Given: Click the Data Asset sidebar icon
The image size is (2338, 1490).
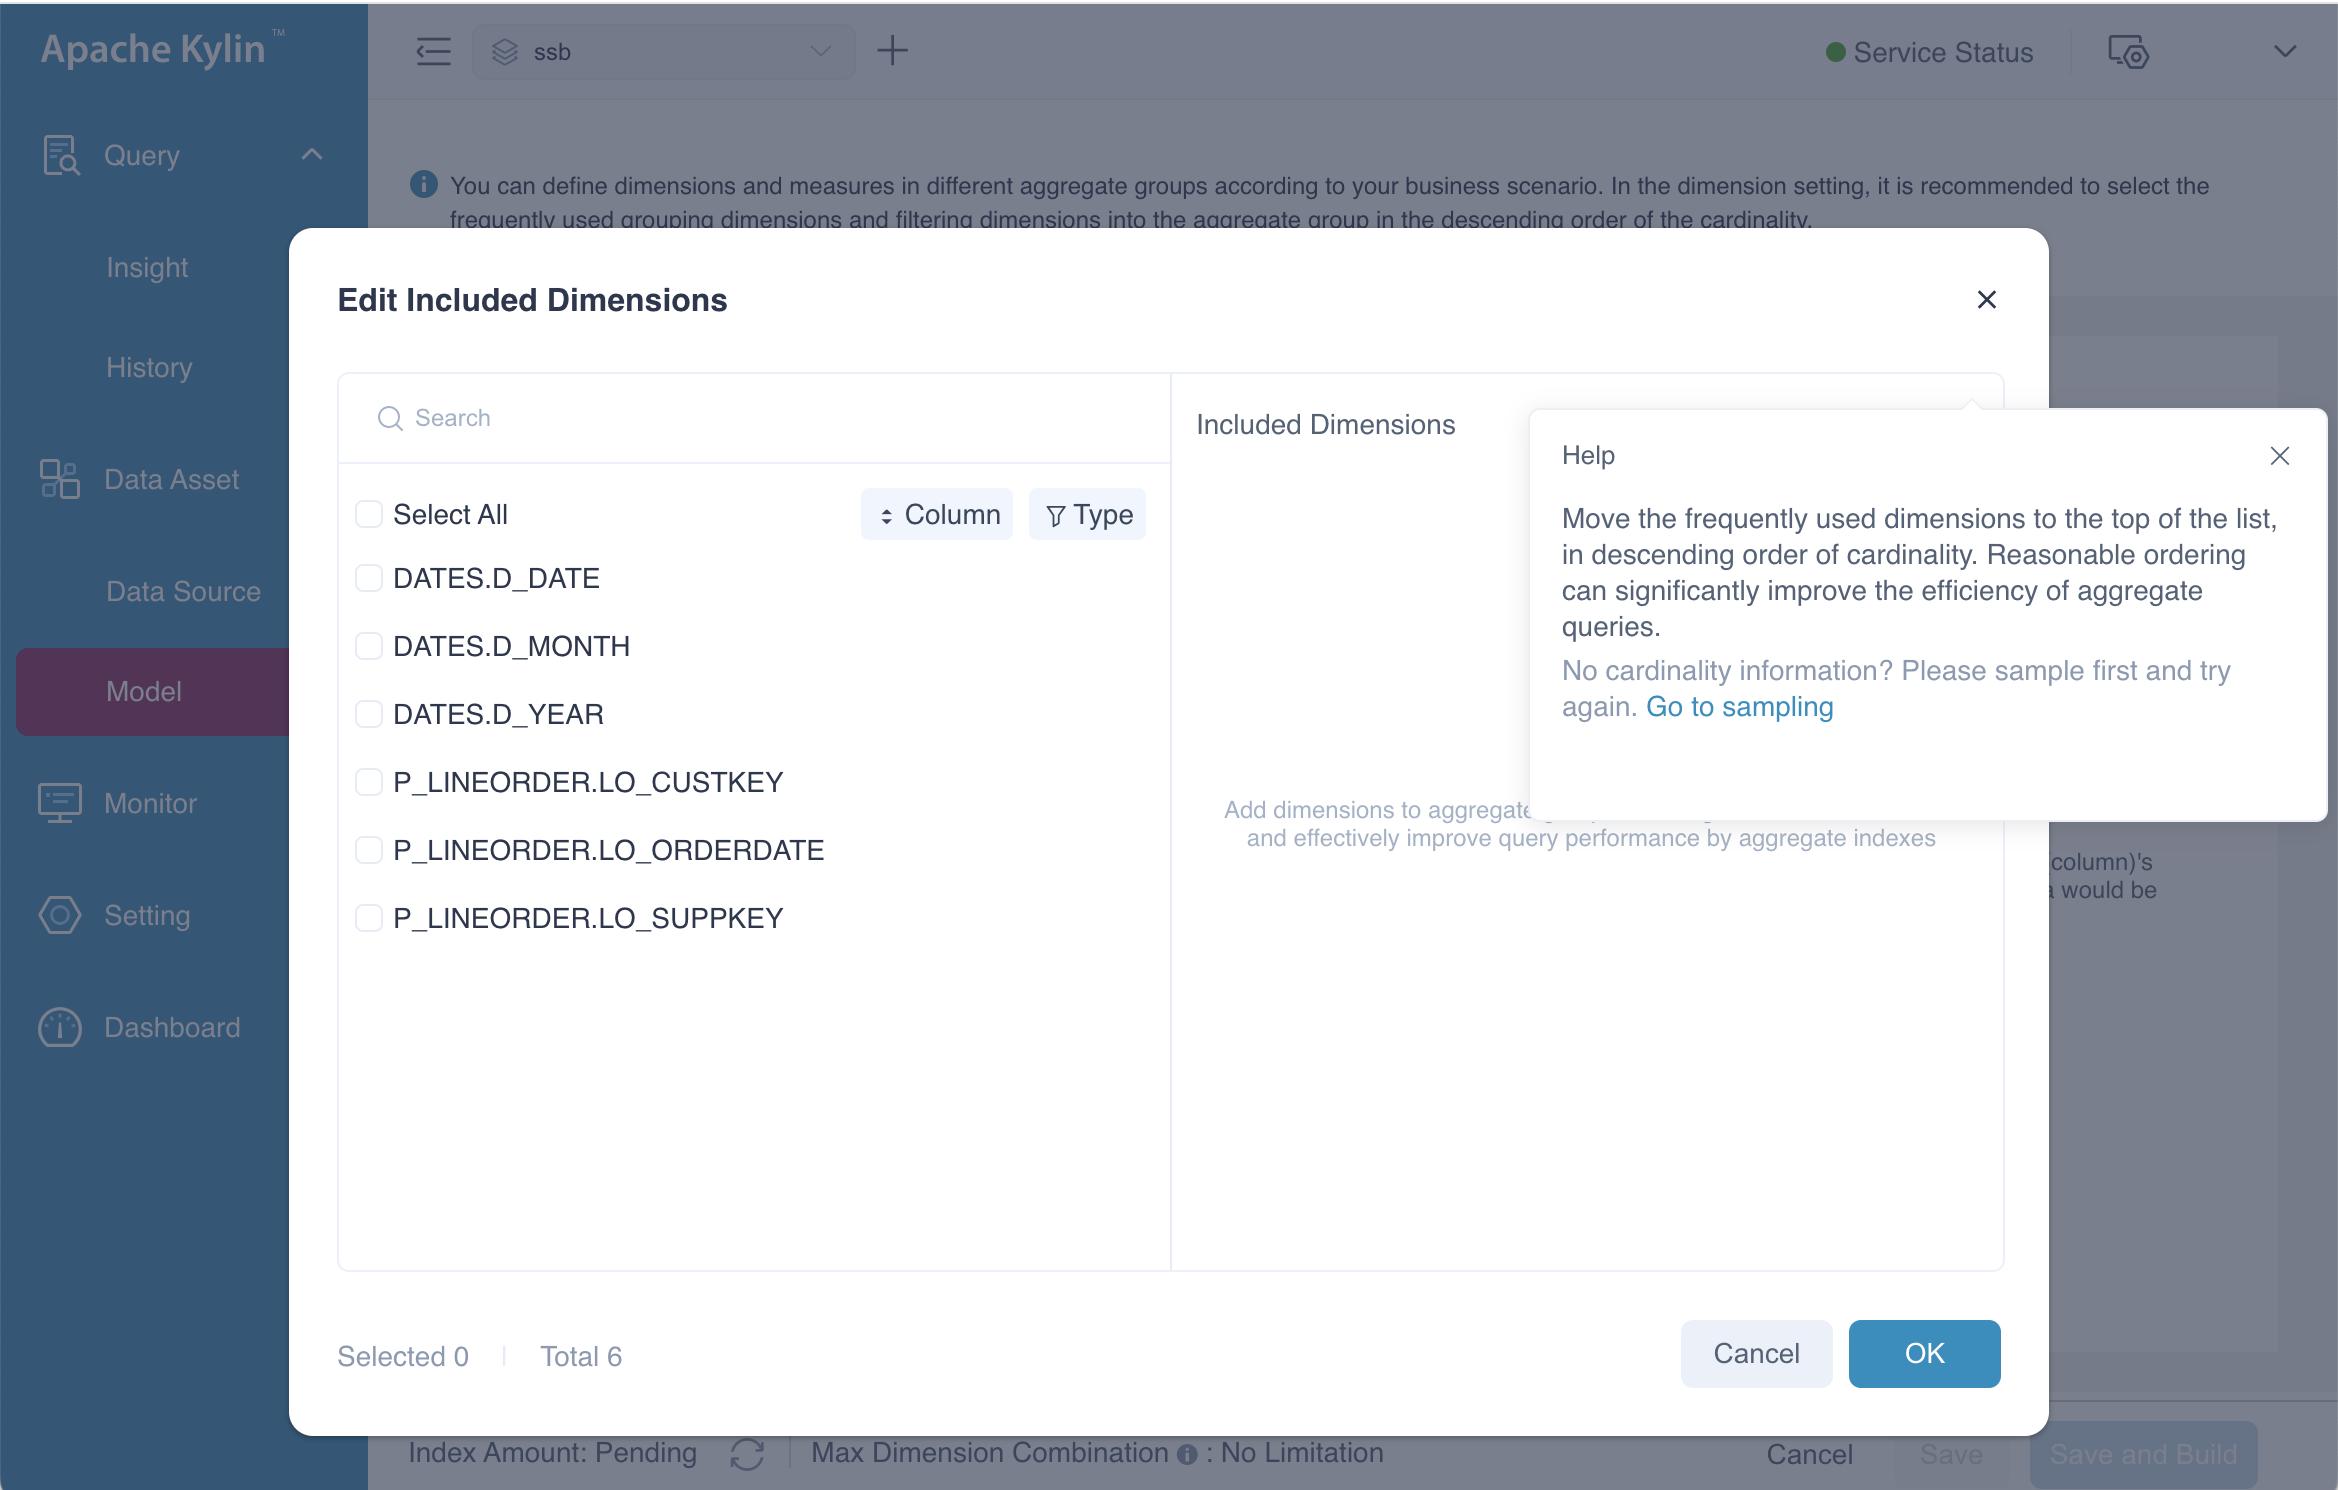Looking at the screenshot, I should coord(60,479).
